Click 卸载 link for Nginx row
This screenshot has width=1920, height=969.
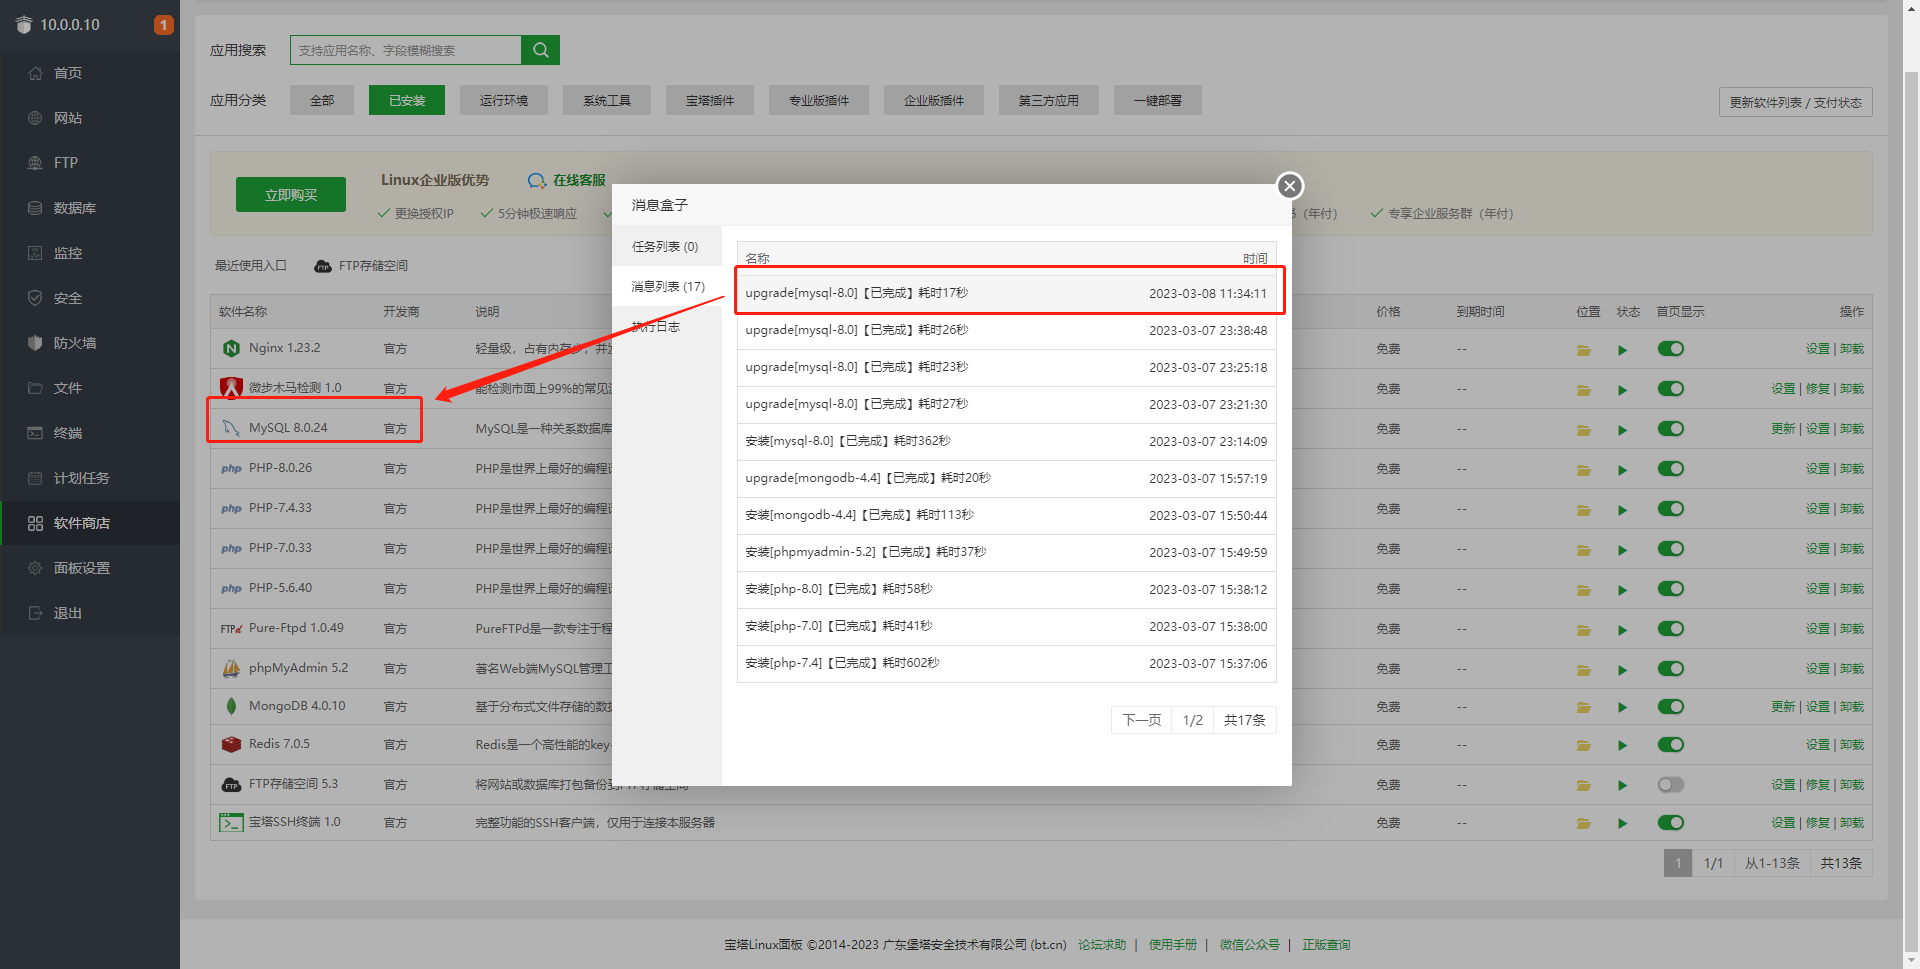coord(1852,349)
